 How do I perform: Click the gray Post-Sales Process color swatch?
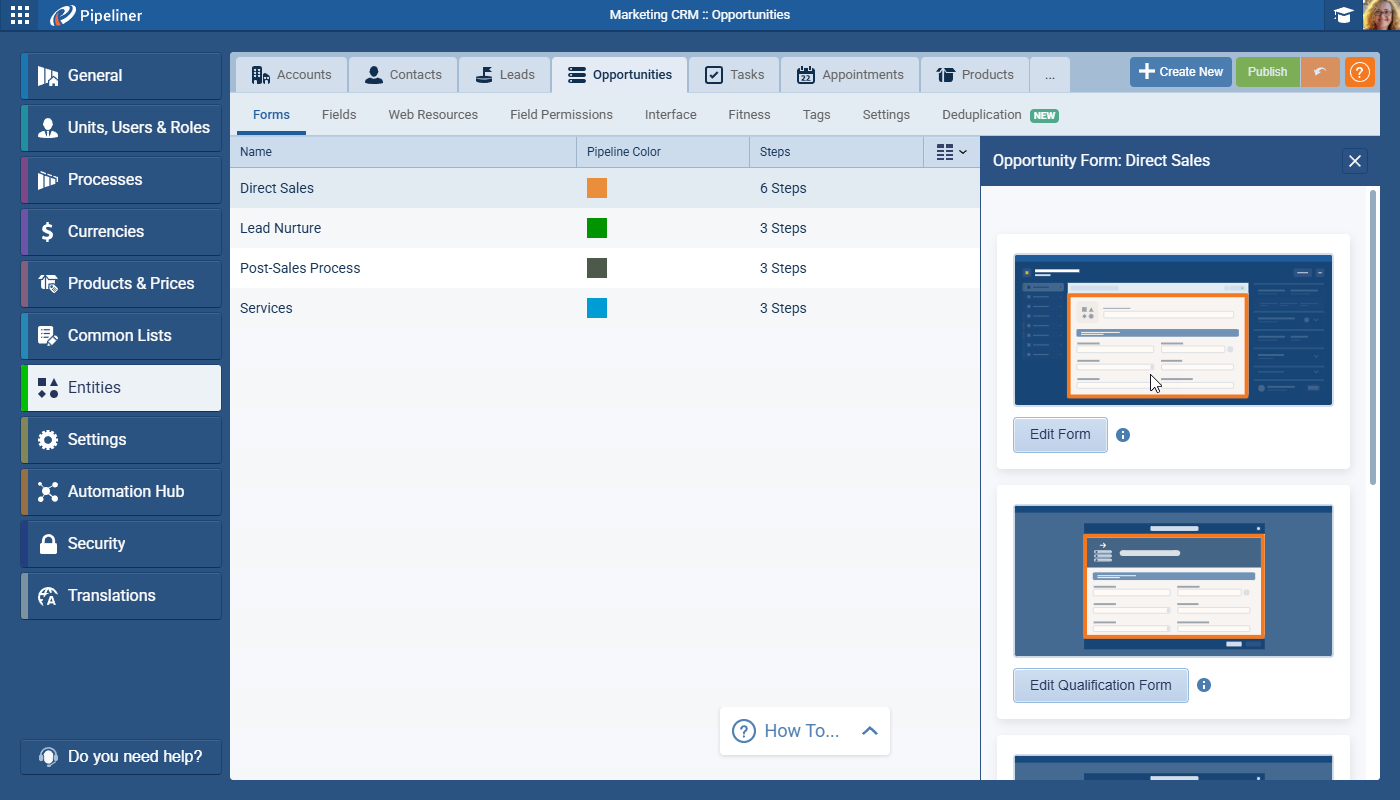point(597,268)
